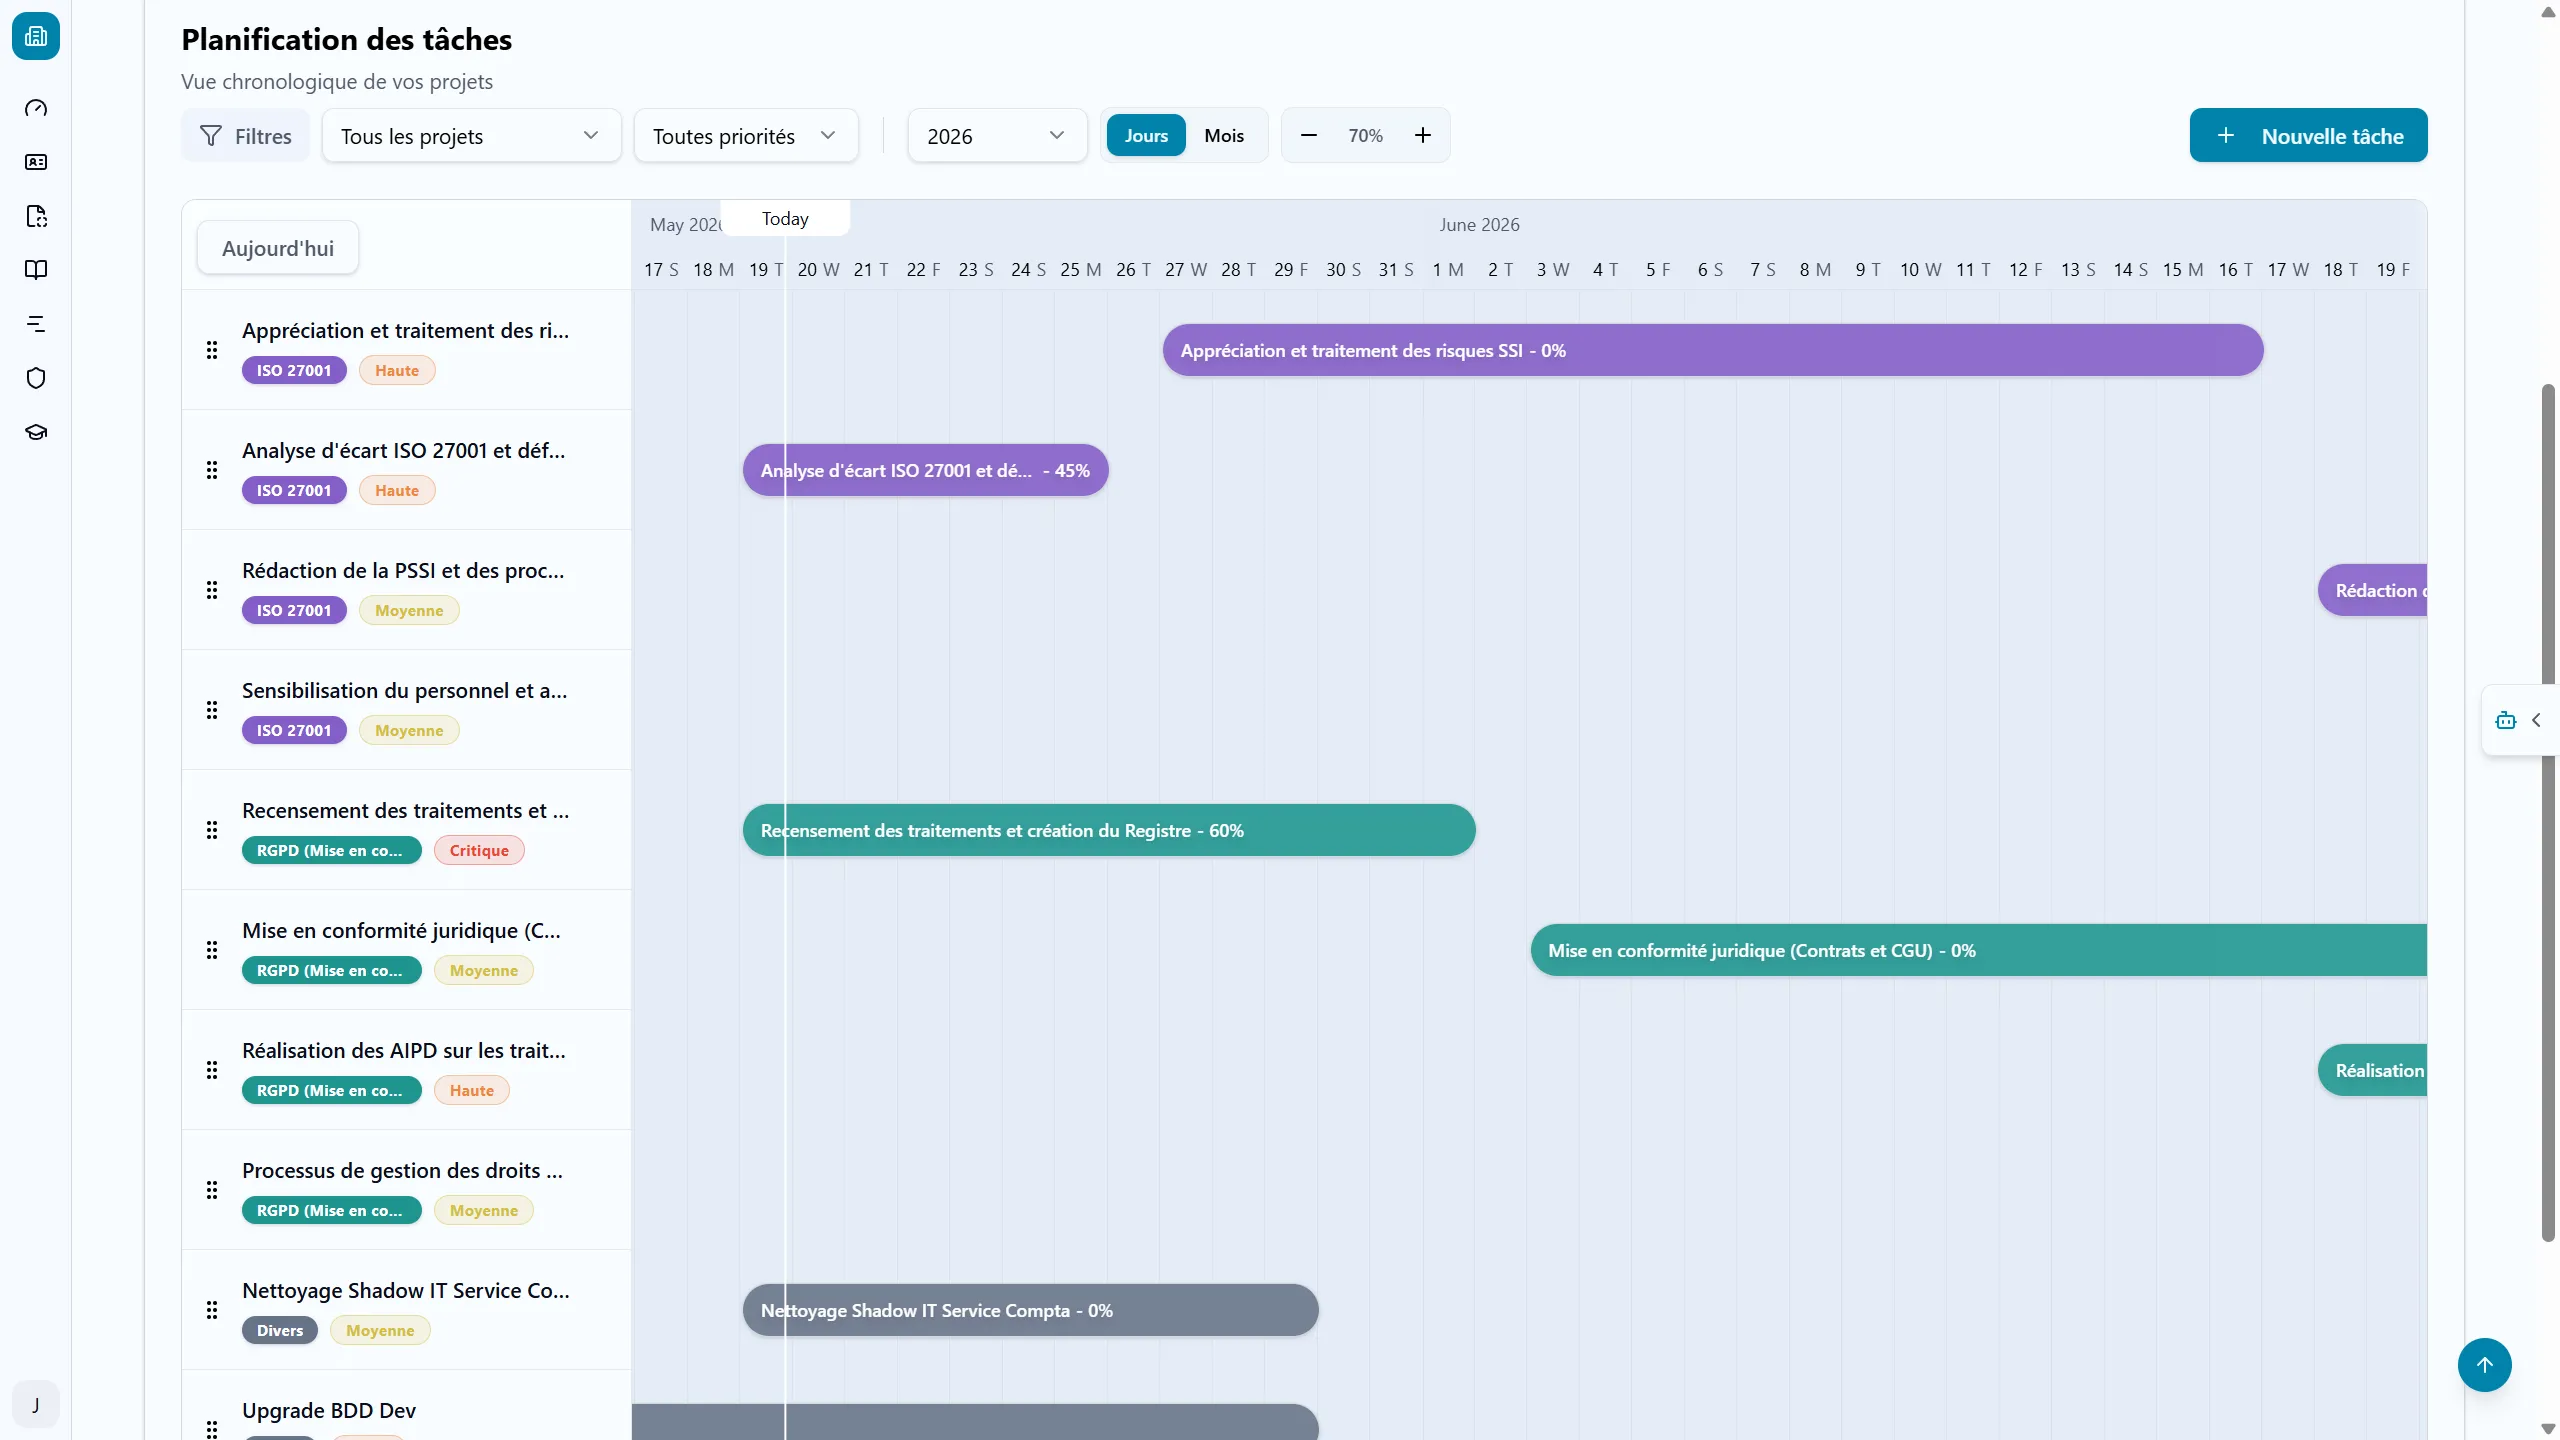The image size is (2560, 1440).
Task: Open the document file sidebar icon
Action: tap(36, 216)
